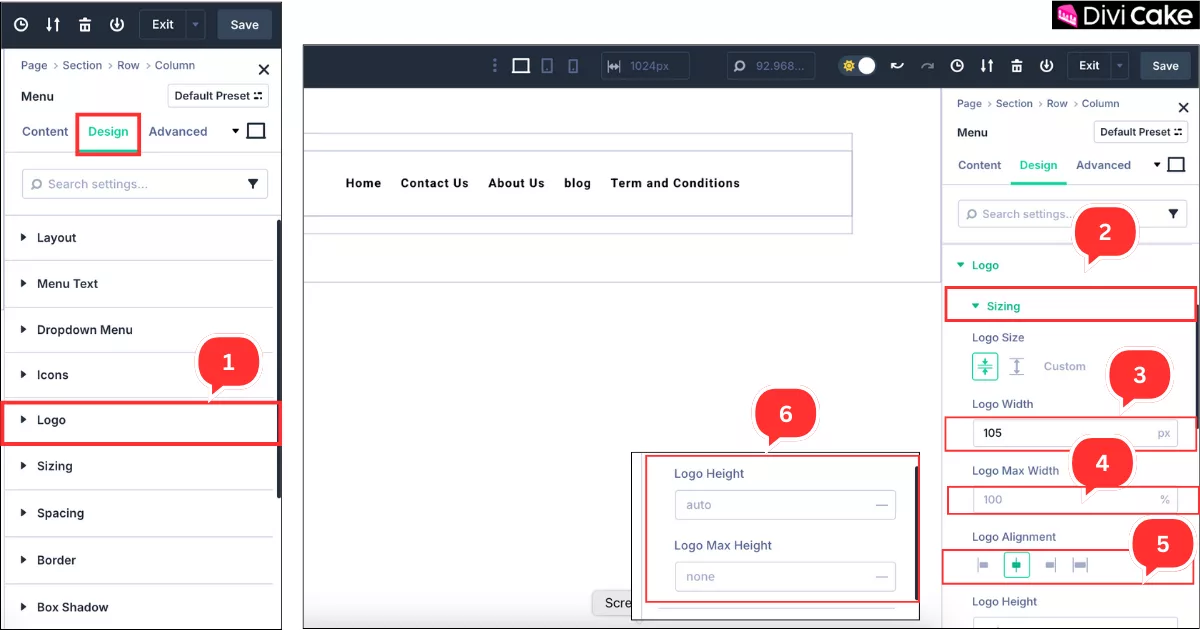Image resolution: width=1200 pixels, height=630 pixels.
Task: Click Logo Width field showing 105
Action: point(1075,433)
